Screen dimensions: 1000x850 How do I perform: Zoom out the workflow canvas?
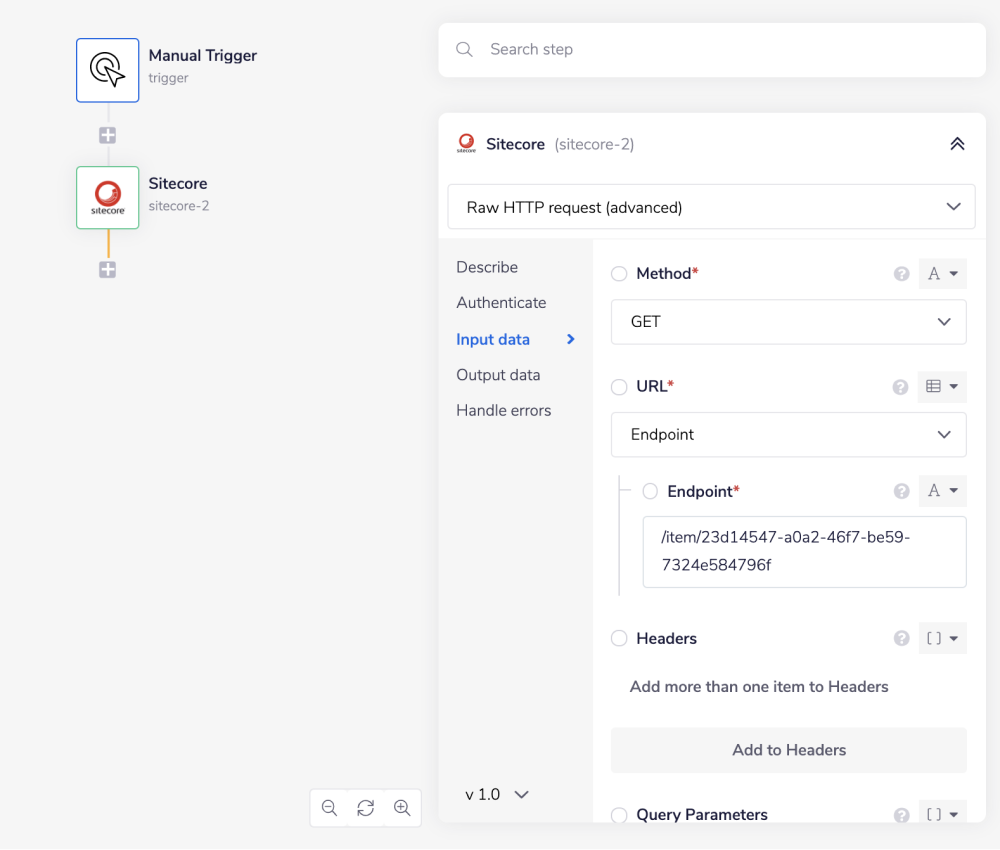point(330,808)
